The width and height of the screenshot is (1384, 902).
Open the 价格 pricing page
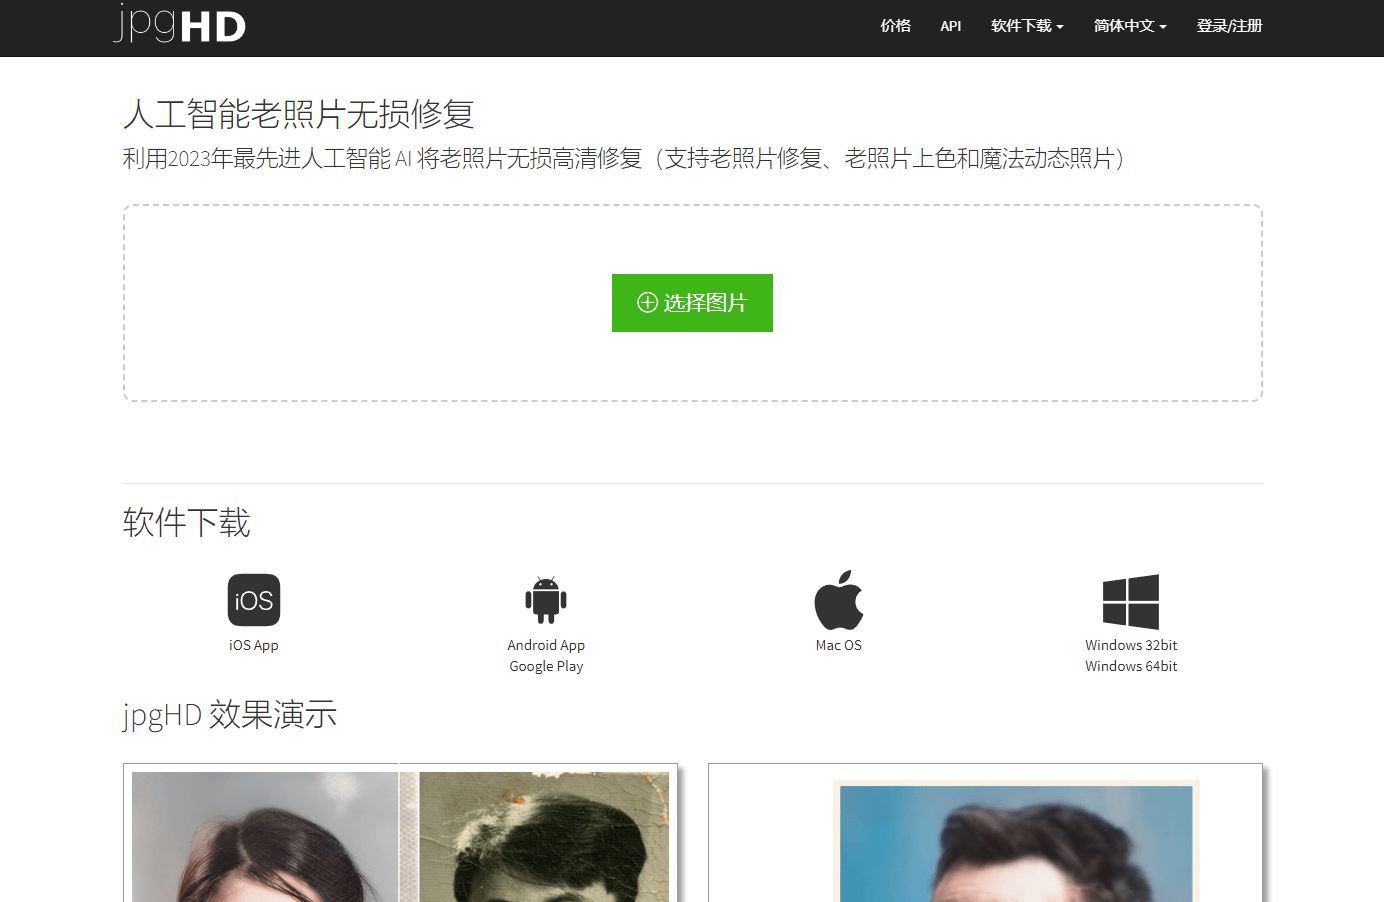click(895, 26)
